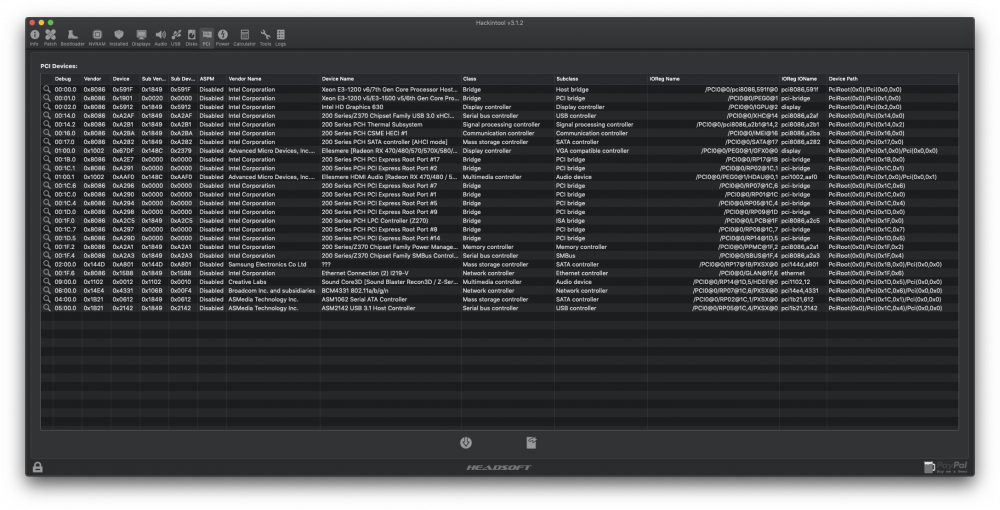
Task: Open the Tools wrench section
Action: coord(265,37)
